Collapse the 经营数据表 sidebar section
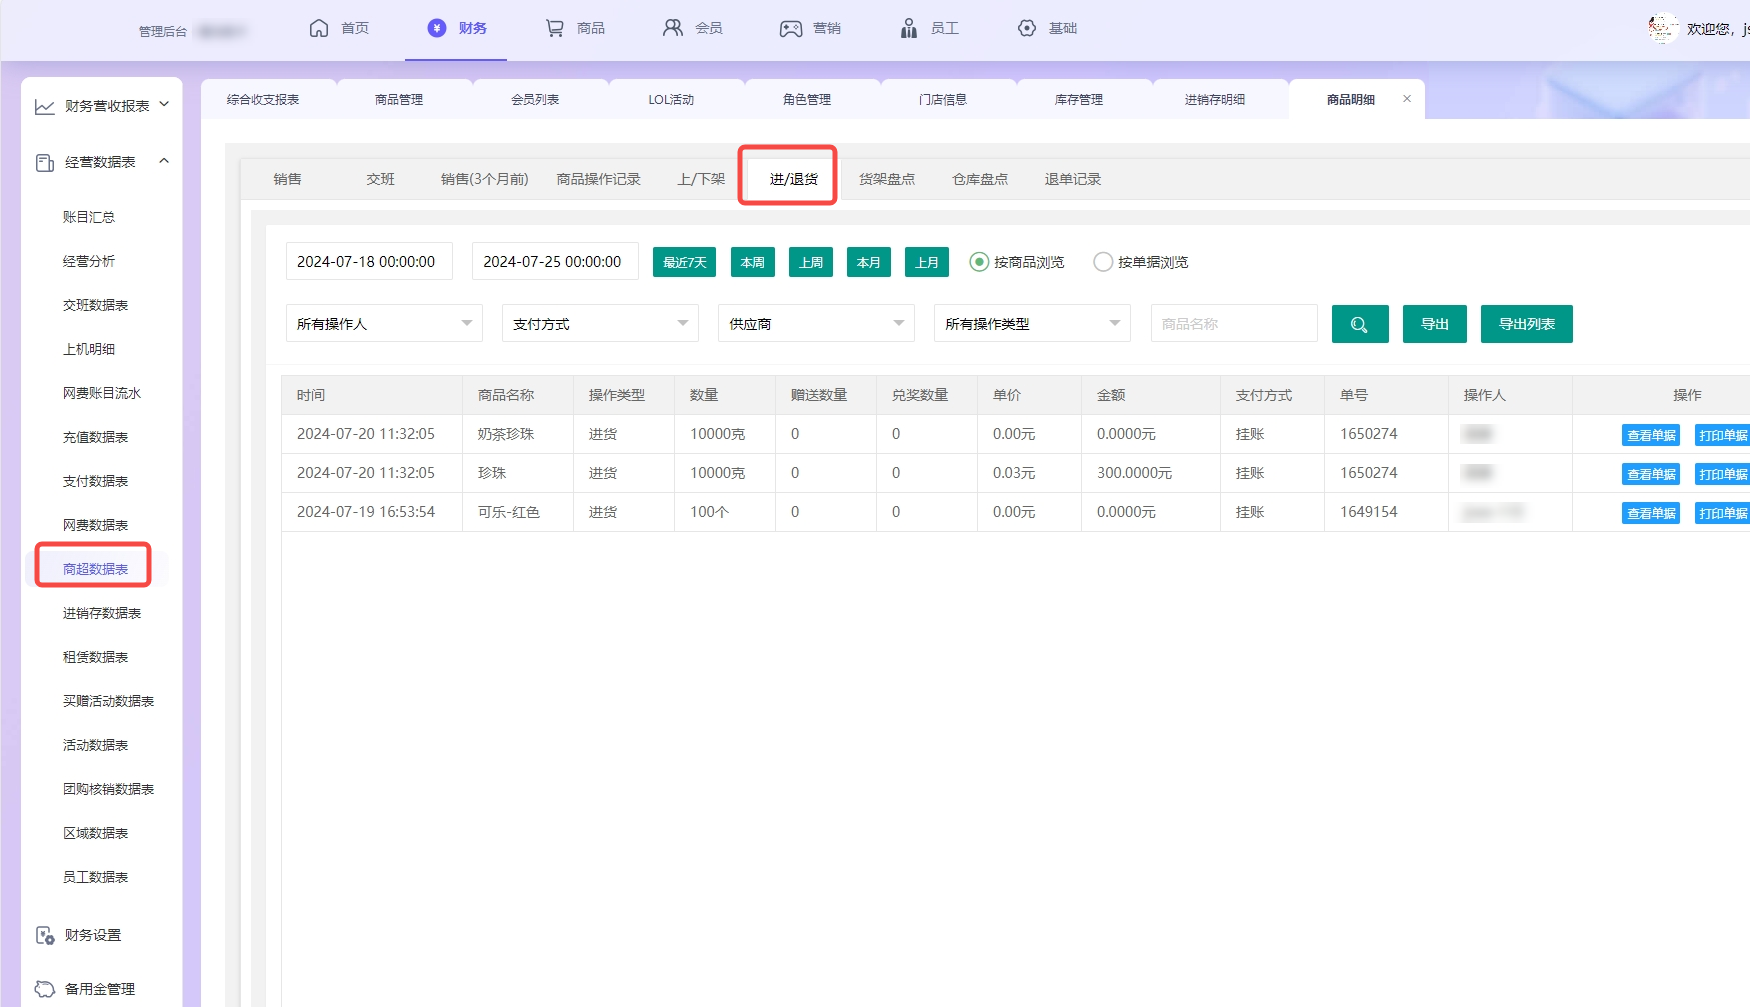 pos(164,161)
